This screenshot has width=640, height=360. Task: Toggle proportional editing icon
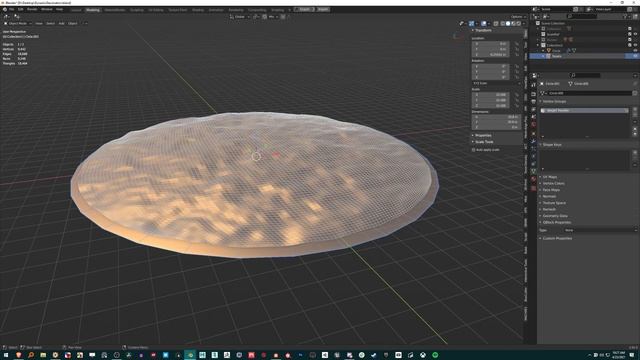point(283,17)
